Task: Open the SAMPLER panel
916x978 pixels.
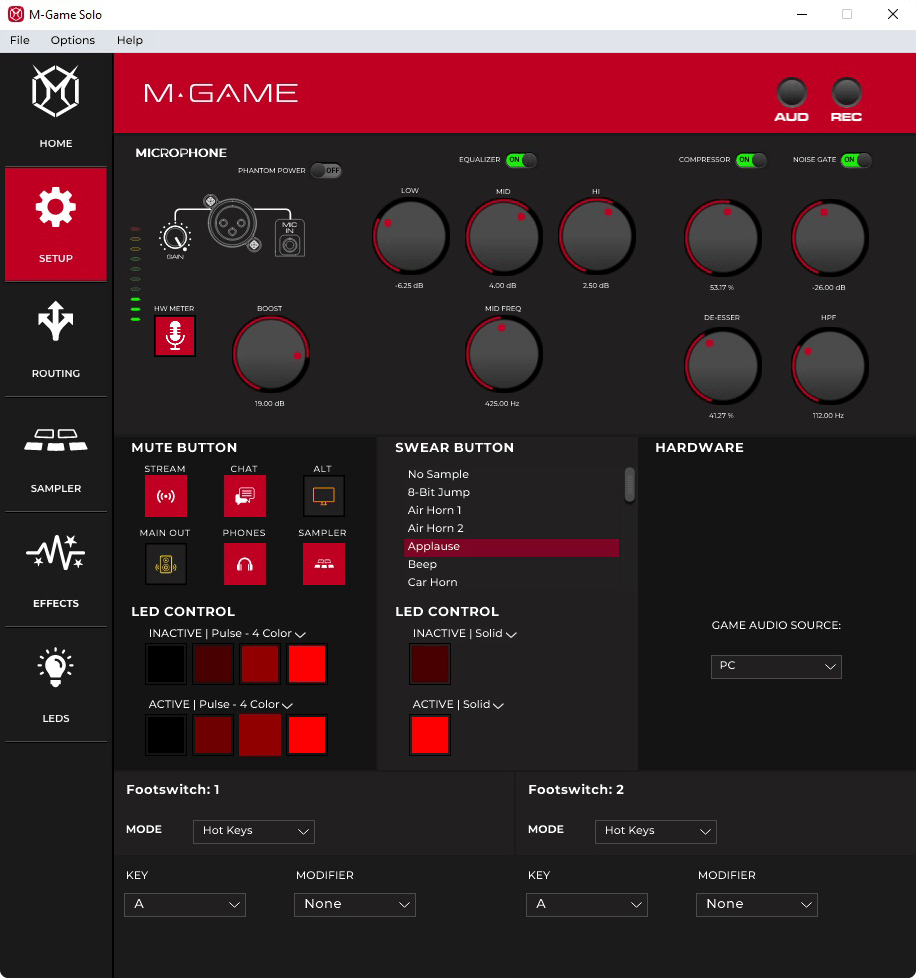Action: click(55, 455)
